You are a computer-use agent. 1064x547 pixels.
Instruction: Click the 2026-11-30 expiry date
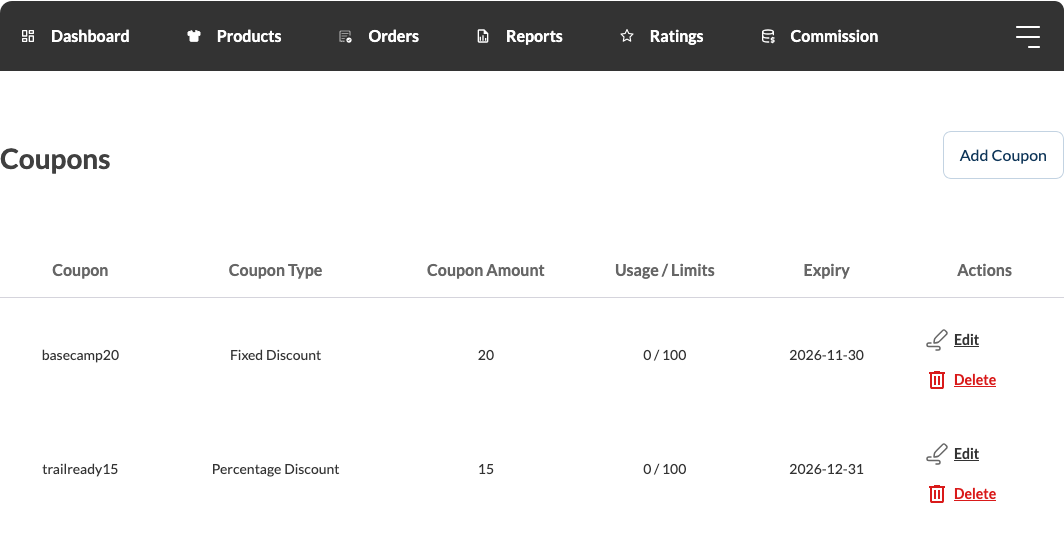pyautogui.click(x=826, y=355)
